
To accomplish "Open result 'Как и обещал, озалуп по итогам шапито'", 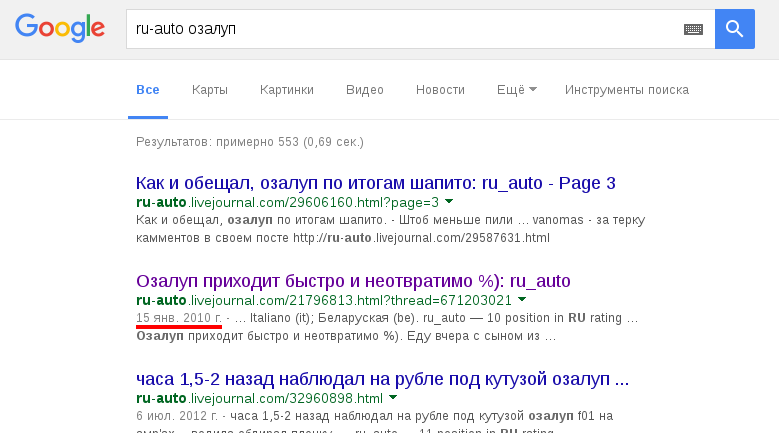I will [x=376, y=183].
